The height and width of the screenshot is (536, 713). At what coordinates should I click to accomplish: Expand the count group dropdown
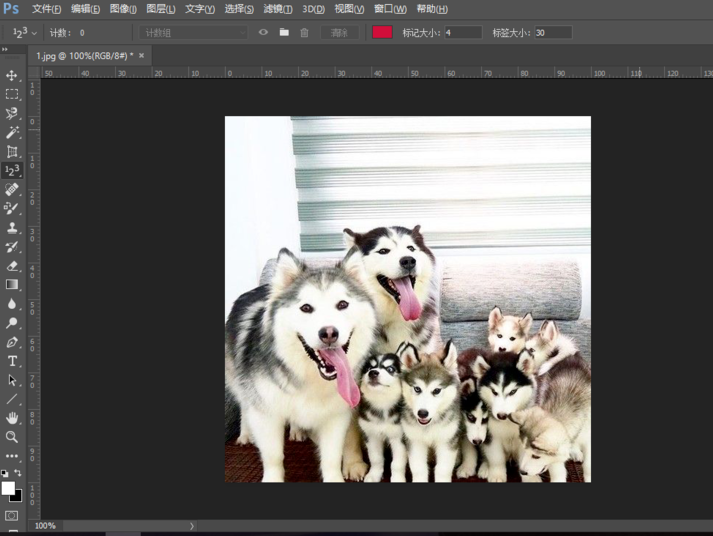(x=242, y=33)
